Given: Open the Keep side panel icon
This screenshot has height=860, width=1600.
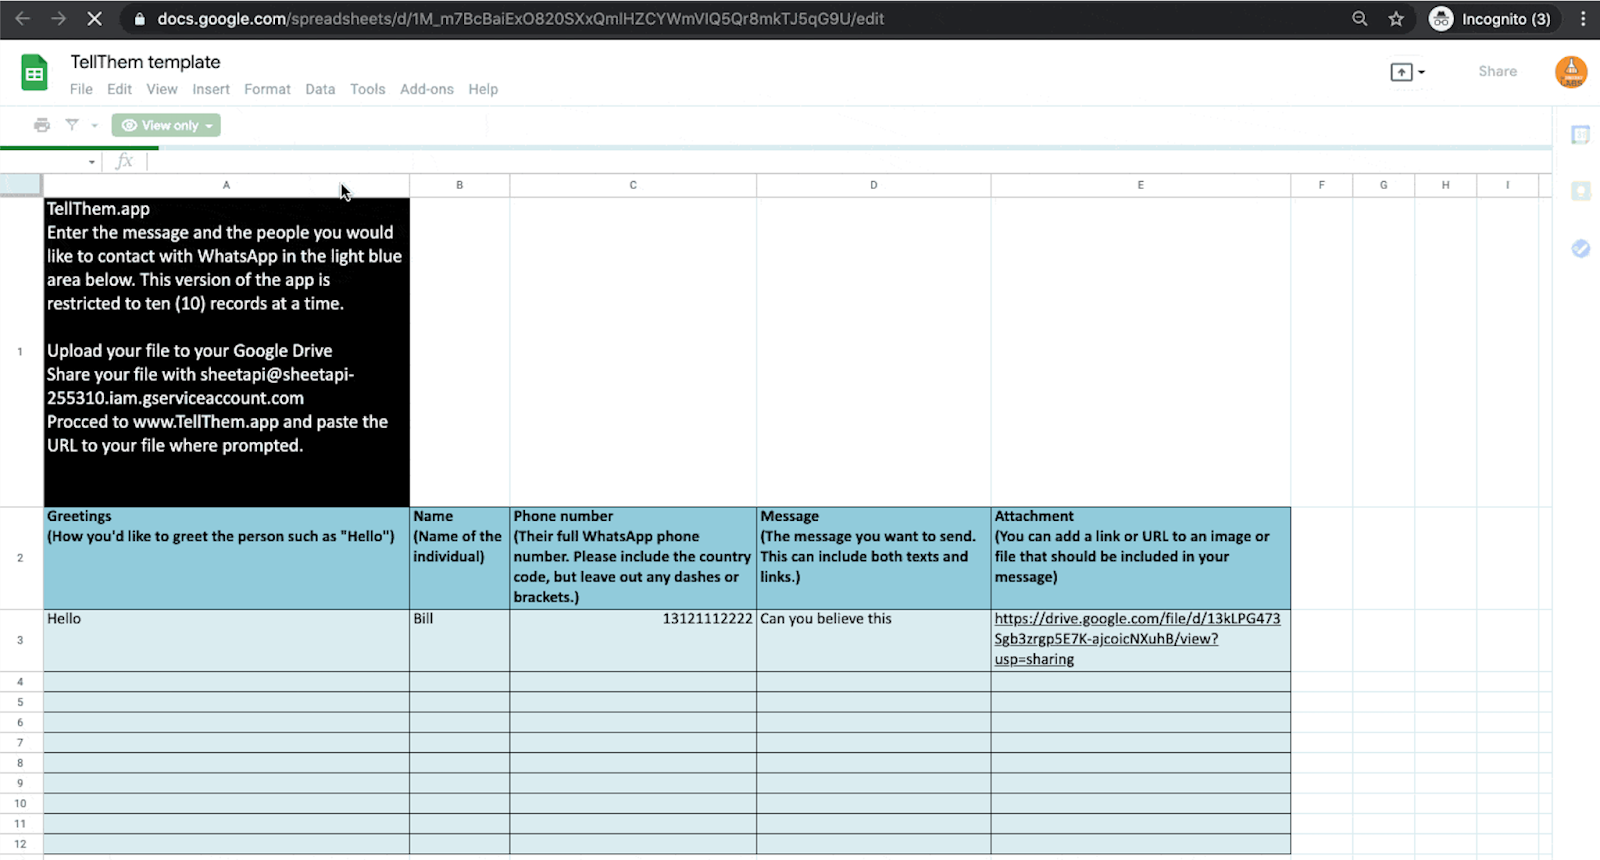Looking at the screenshot, I should 1580,191.
